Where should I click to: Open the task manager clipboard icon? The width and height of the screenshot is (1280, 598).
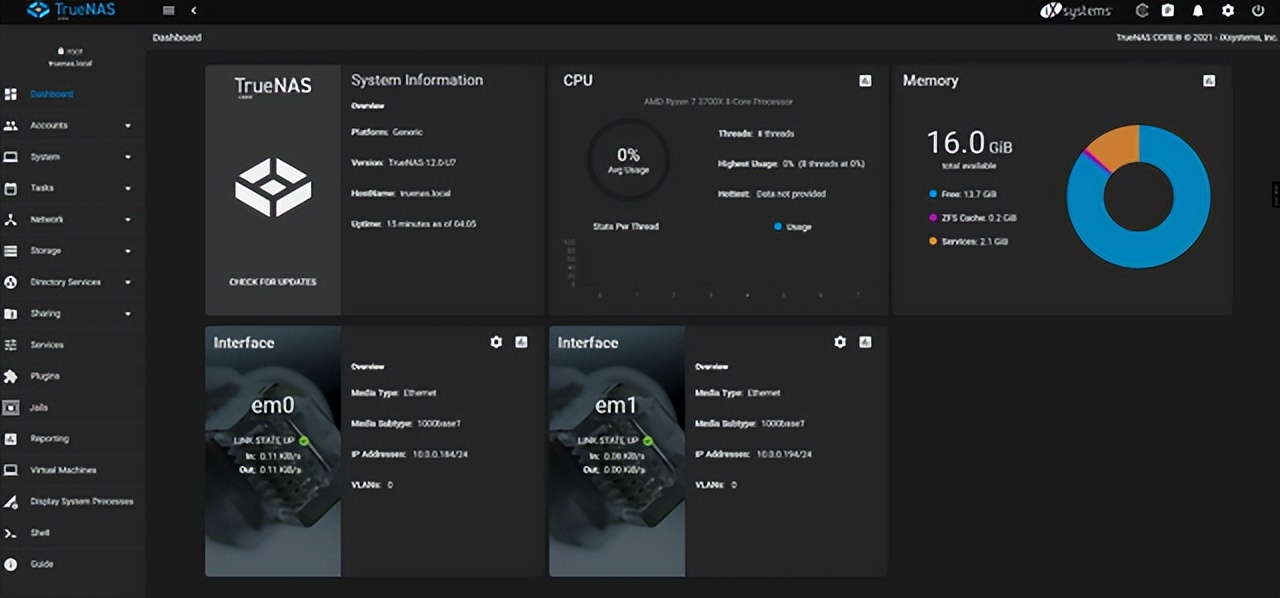(x=1168, y=11)
